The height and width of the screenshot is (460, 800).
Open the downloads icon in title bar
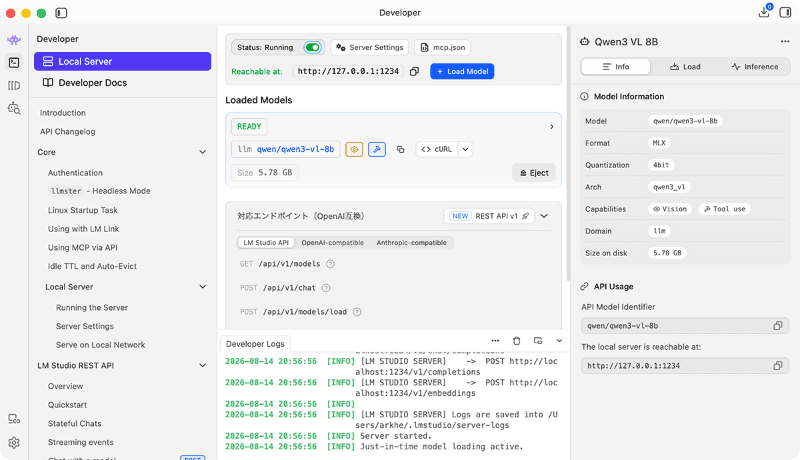click(x=764, y=12)
